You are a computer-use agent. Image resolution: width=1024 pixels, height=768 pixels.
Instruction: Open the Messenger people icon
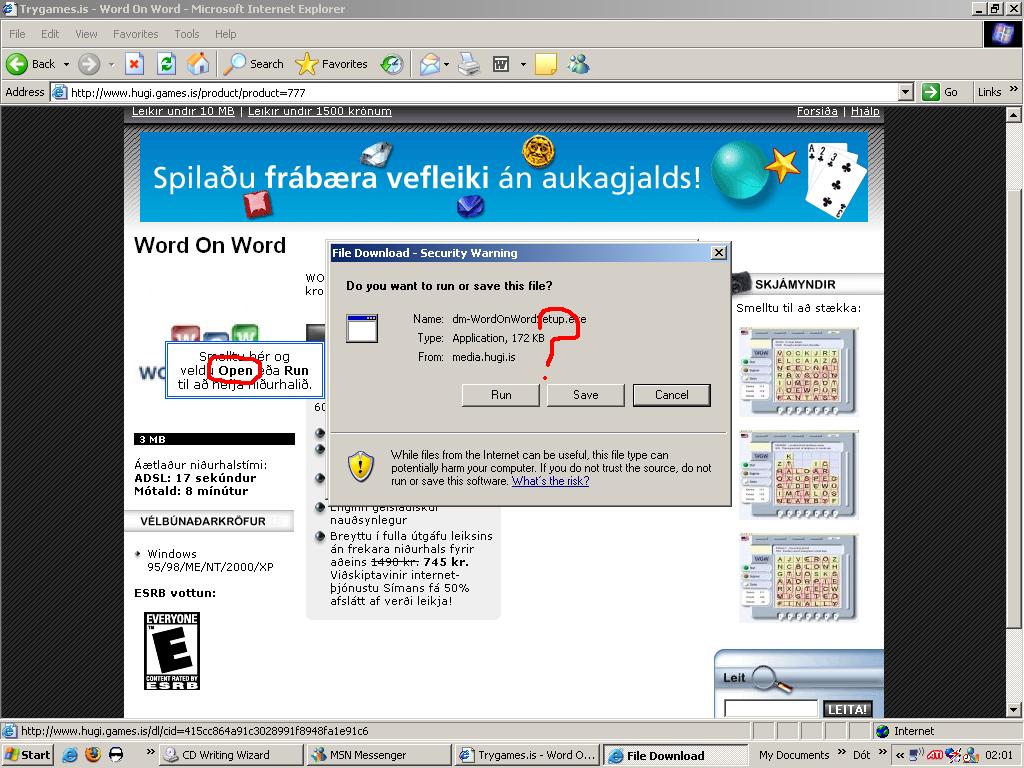[x=579, y=64]
